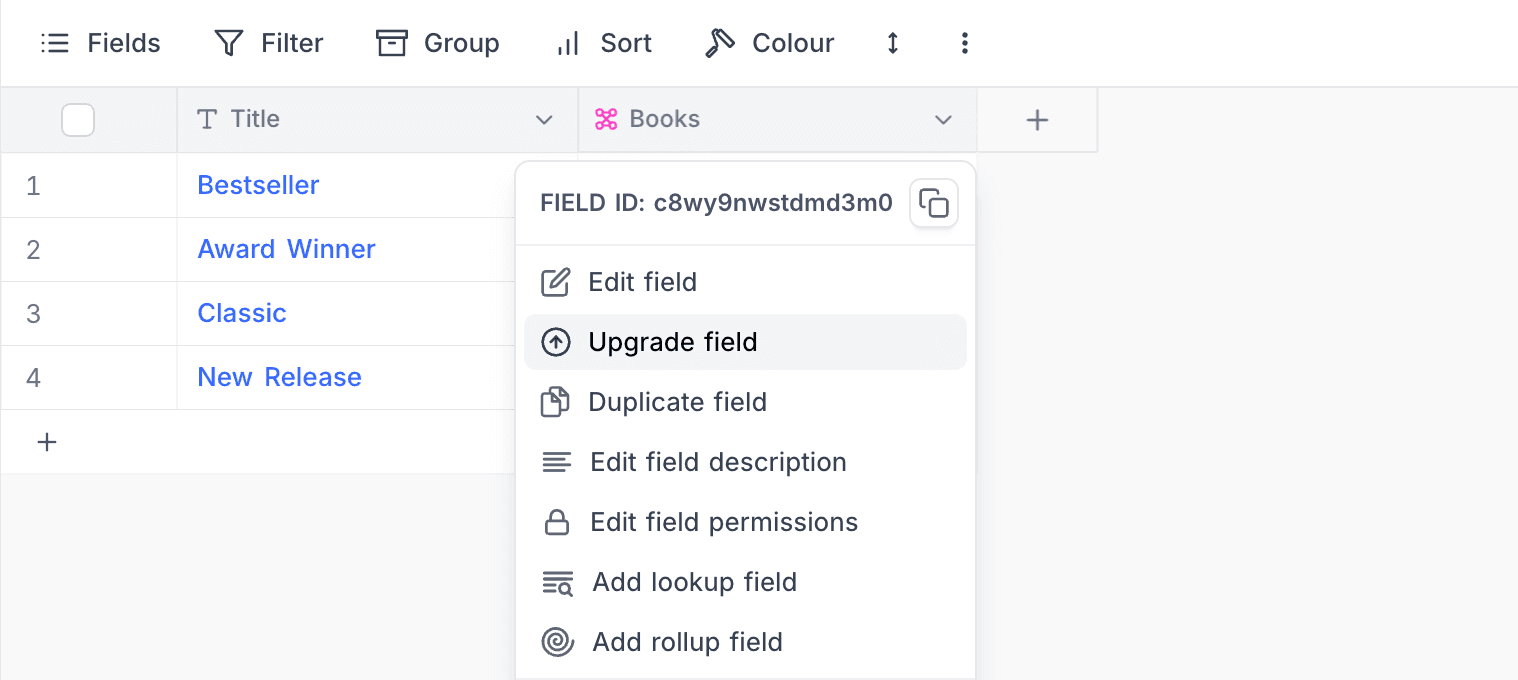Click the Group toolbar button

438,43
